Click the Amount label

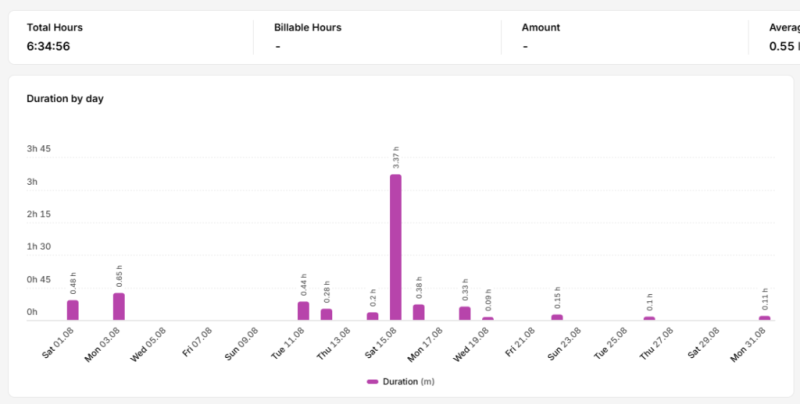pos(541,28)
